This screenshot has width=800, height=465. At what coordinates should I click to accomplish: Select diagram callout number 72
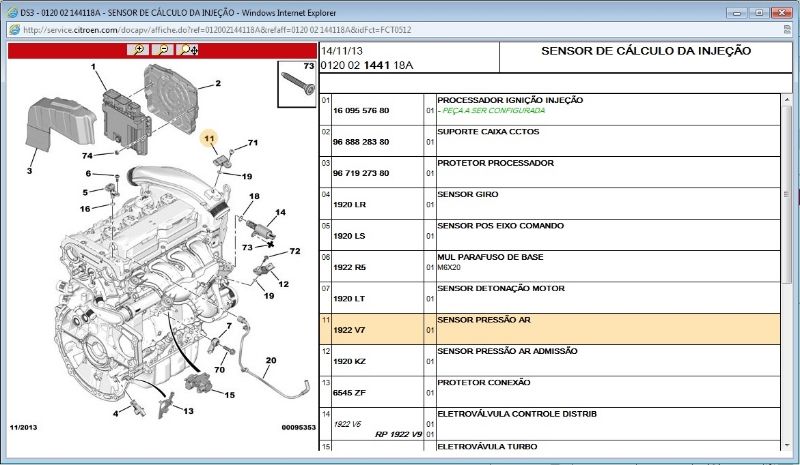(295, 251)
